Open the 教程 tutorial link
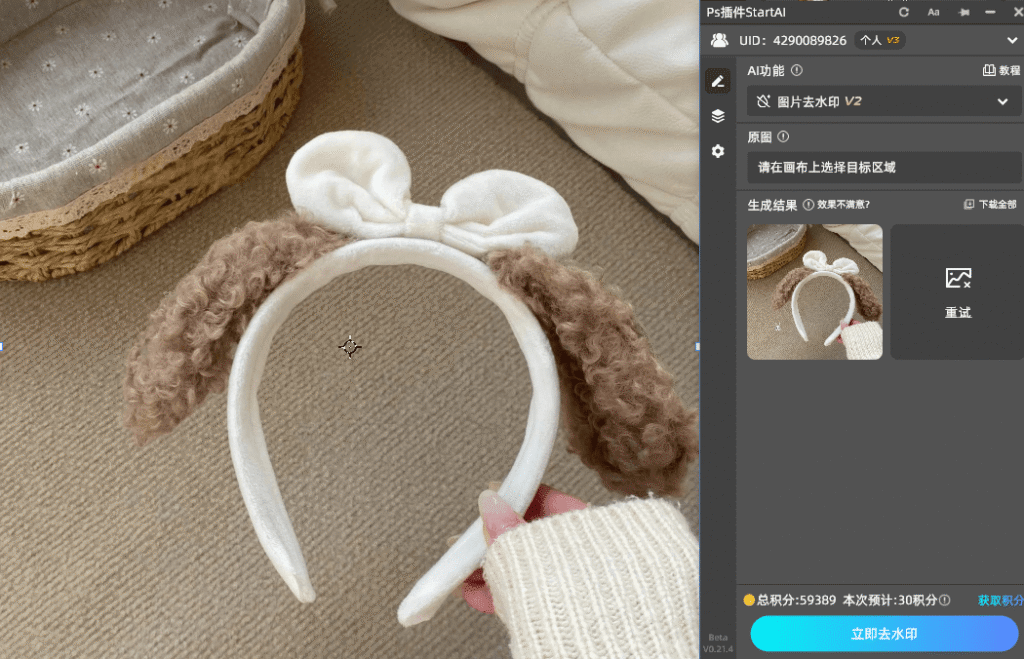The image size is (1024, 659). click(x=1001, y=71)
